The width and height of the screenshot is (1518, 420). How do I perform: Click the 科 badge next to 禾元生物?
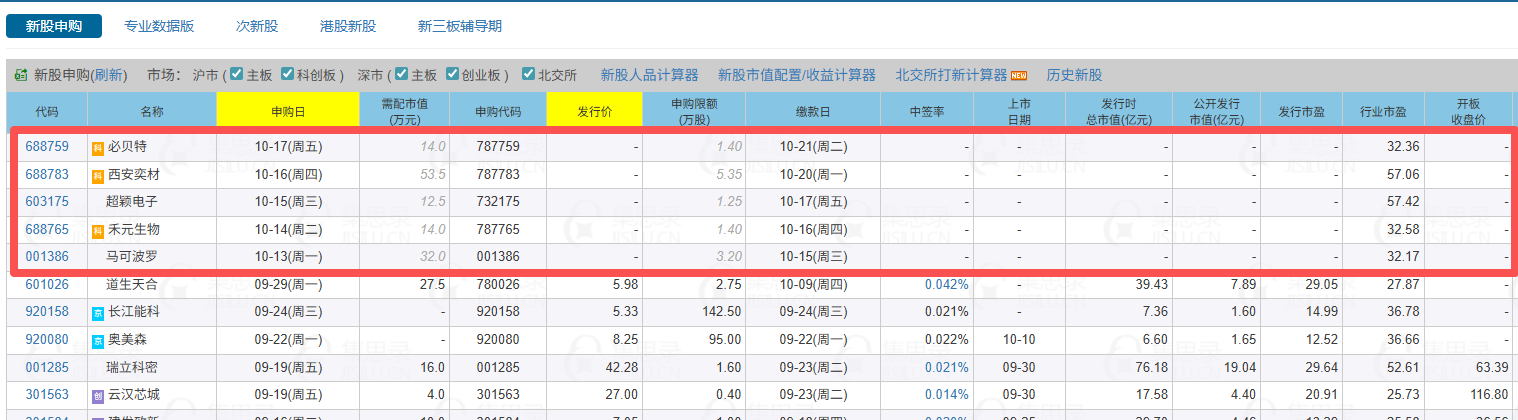pyautogui.click(x=98, y=230)
